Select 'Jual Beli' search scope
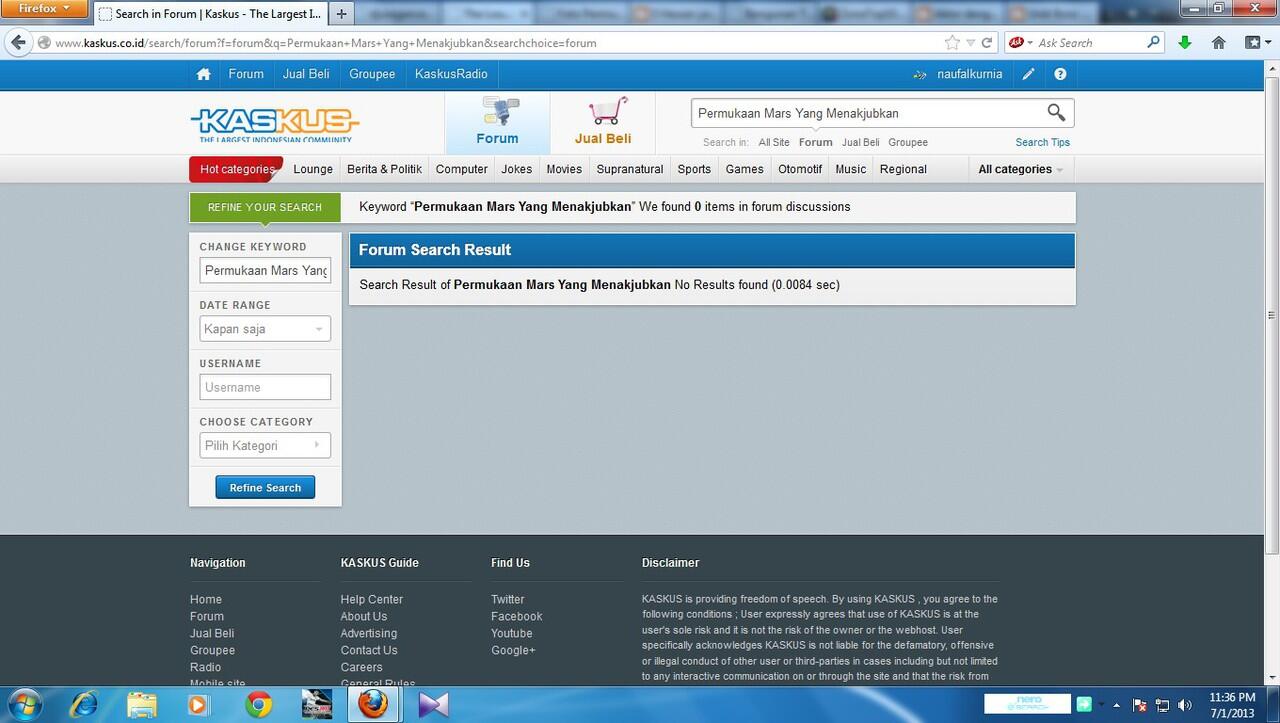 tap(861, 142)
